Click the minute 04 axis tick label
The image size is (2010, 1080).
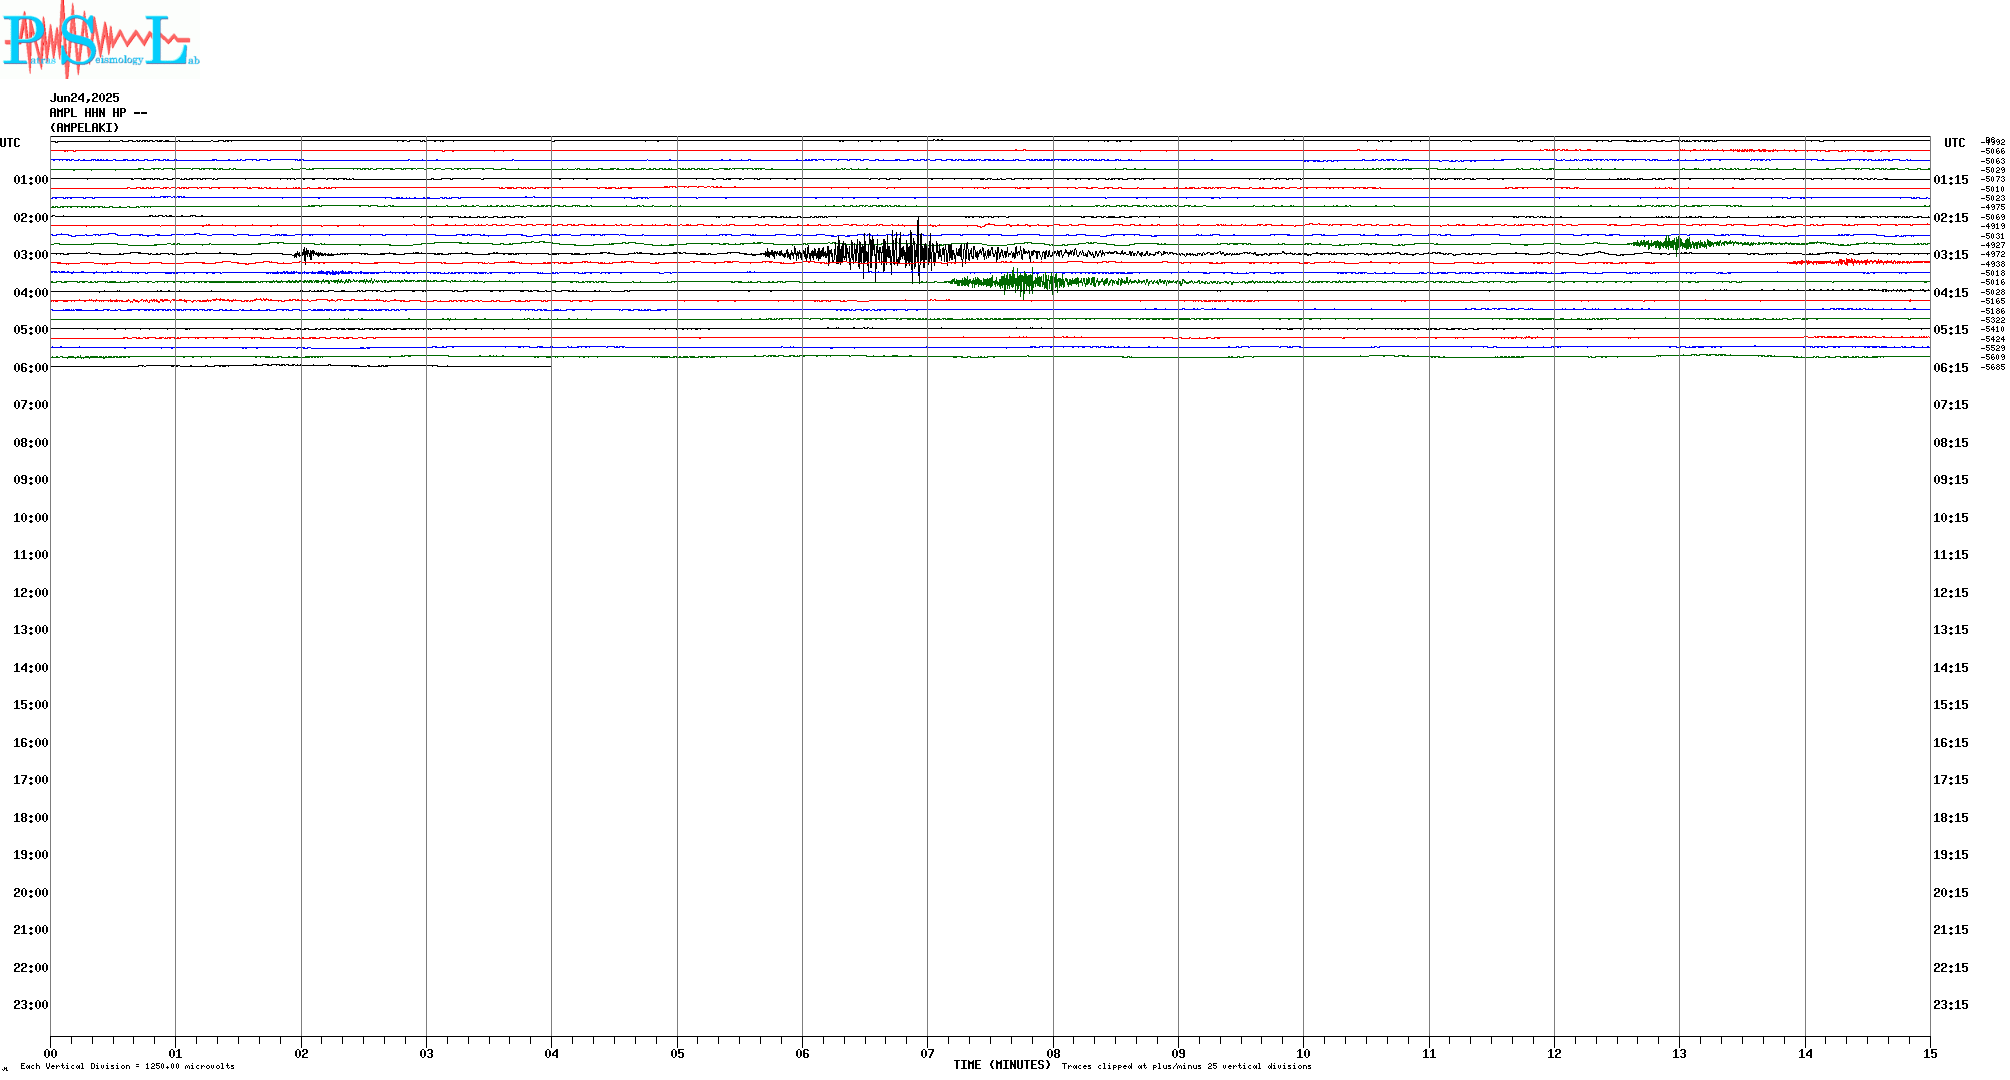(551, 1053)
